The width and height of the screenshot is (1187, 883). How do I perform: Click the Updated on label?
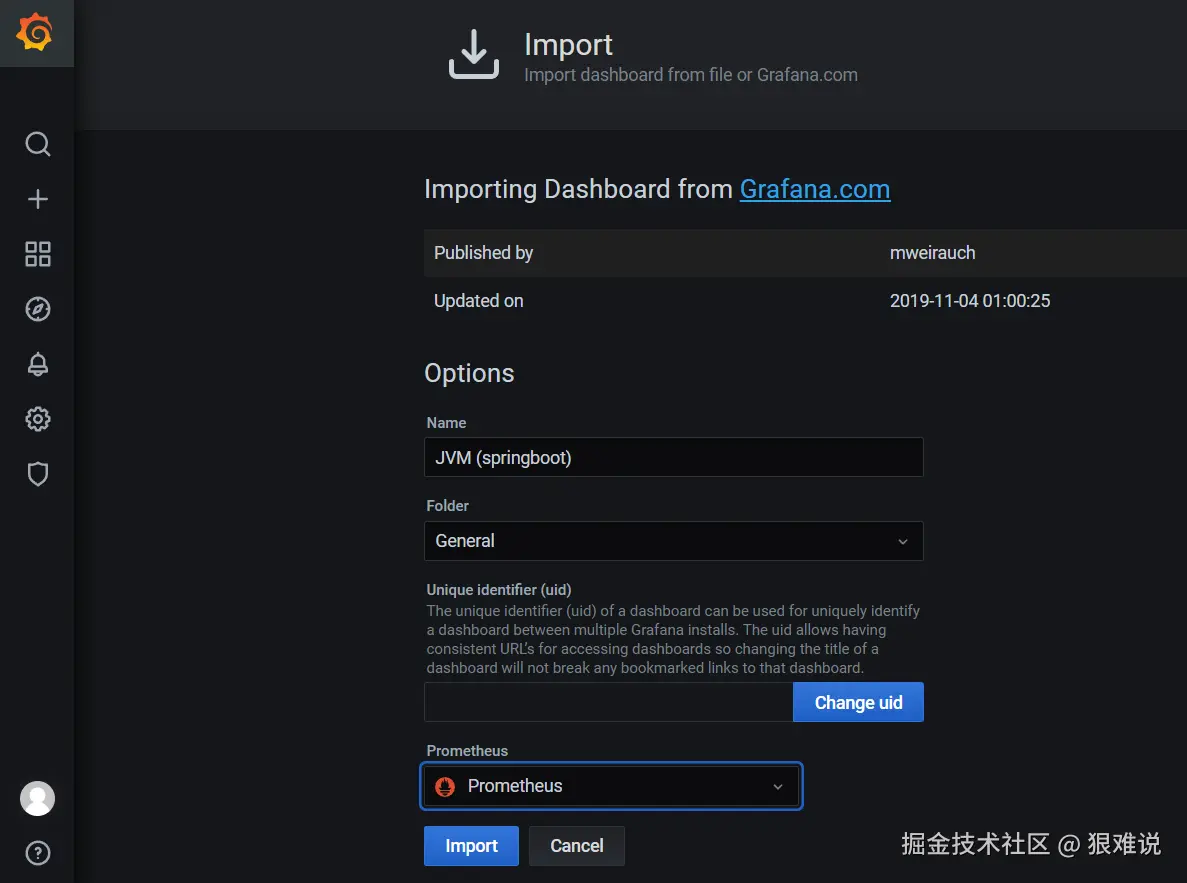coord(478,301)
